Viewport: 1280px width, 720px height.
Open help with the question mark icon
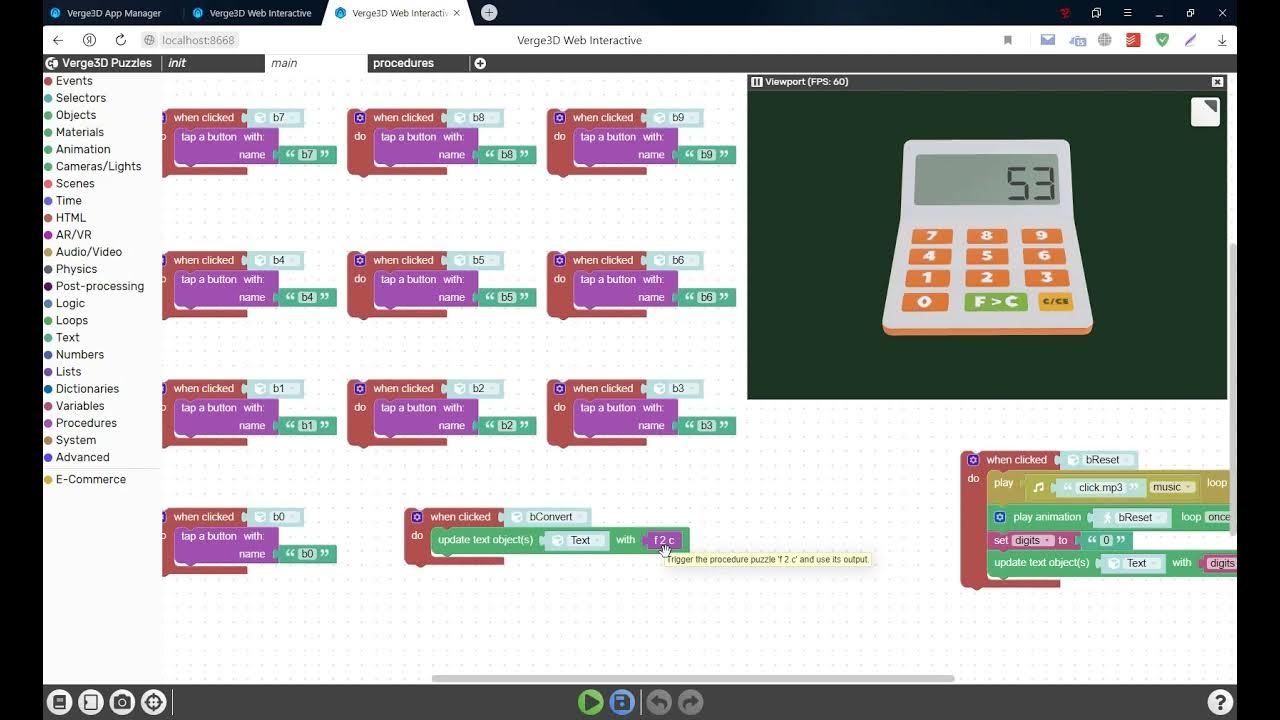pos(1219,702)
